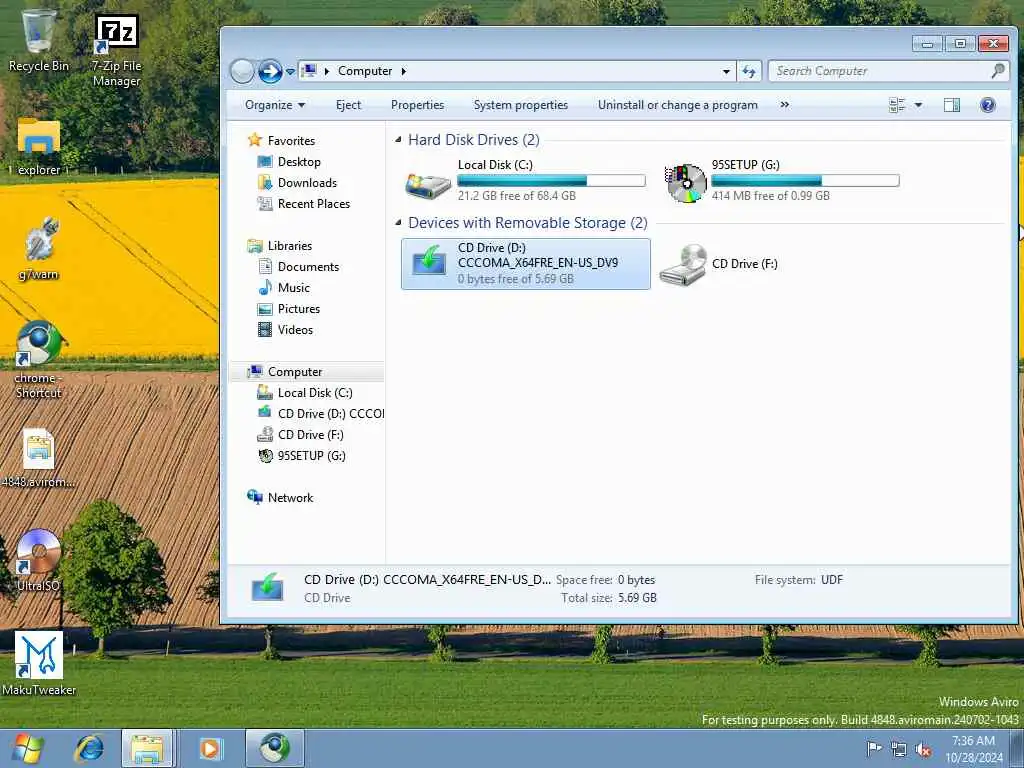Select Computer in navigation pane
The height and width of the screenshot is (768, 1024).
295,372
